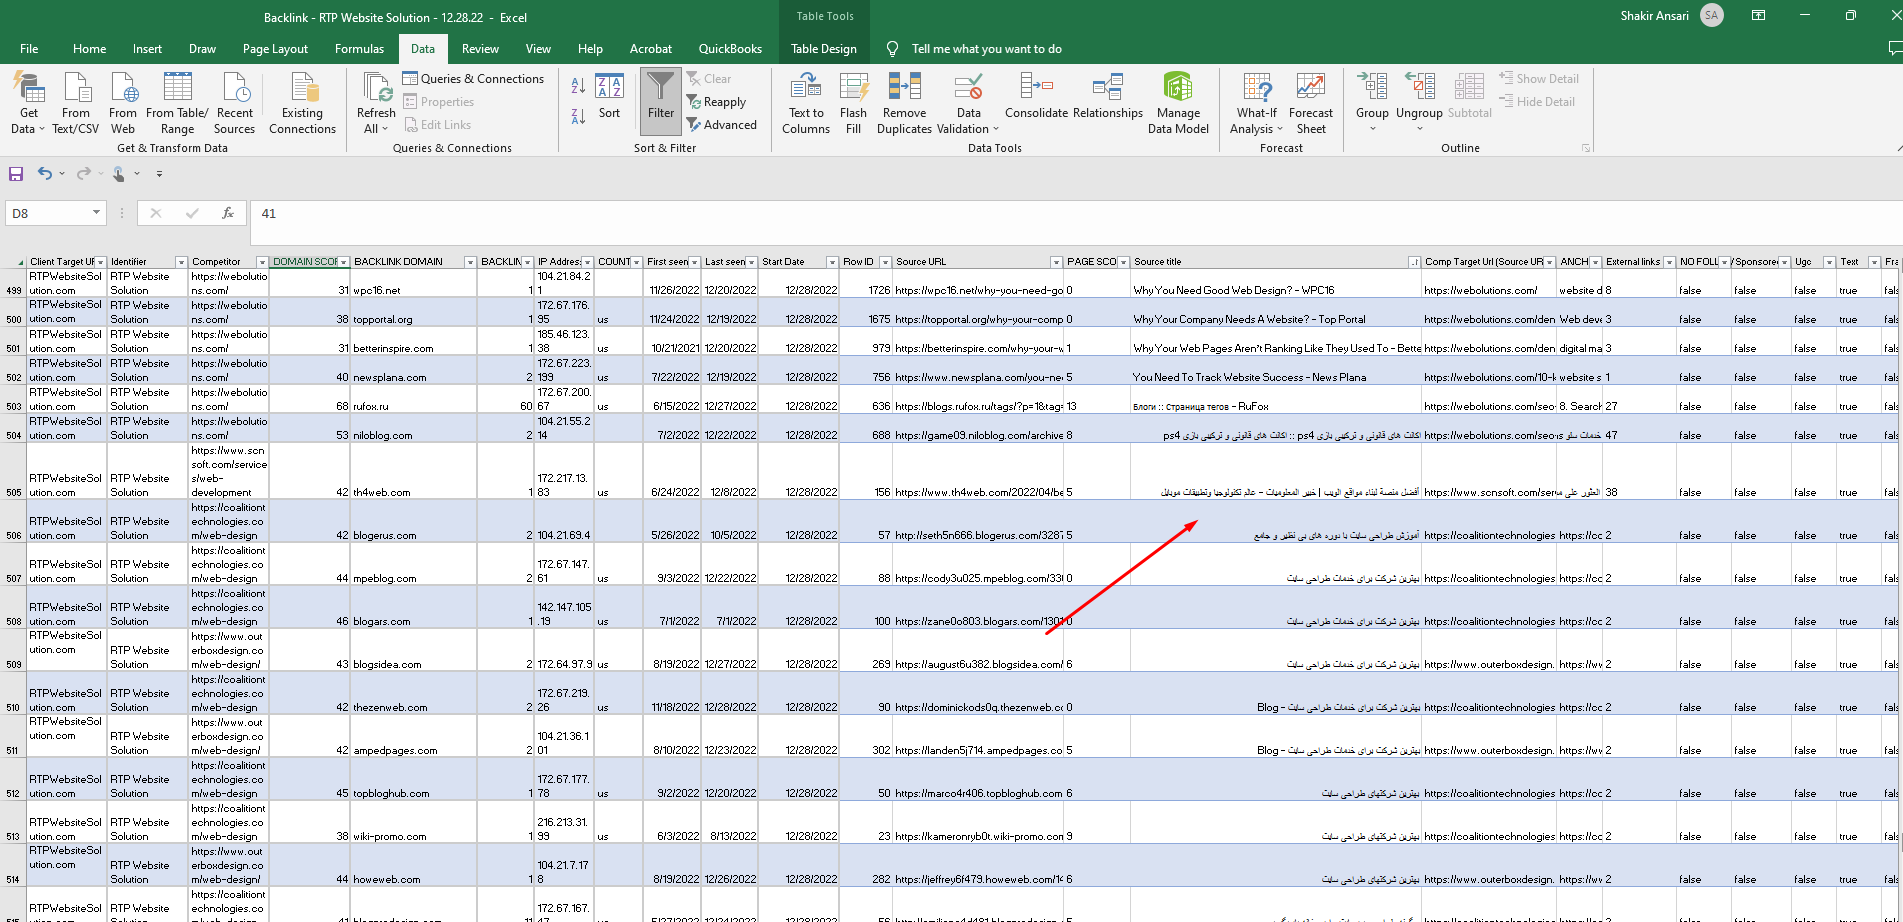1903x922 pixels.
Task: Open Queries & Connections pane
Action: coord(473,79)
